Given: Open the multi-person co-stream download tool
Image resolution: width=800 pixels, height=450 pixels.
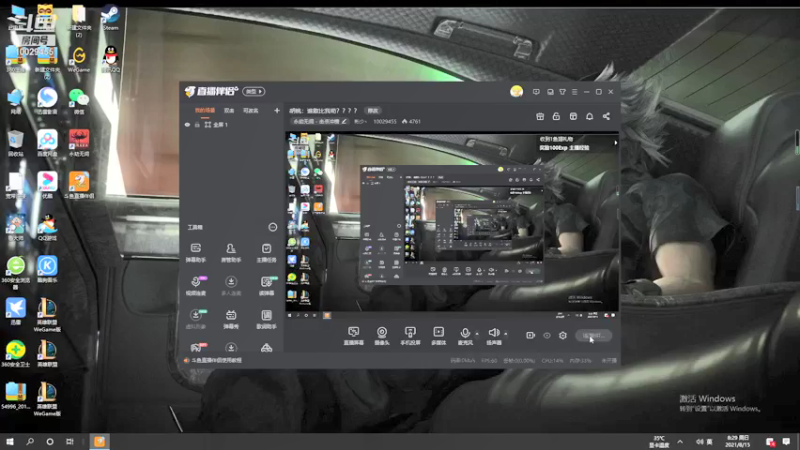Looking at the screenshot, I should 231,286.
